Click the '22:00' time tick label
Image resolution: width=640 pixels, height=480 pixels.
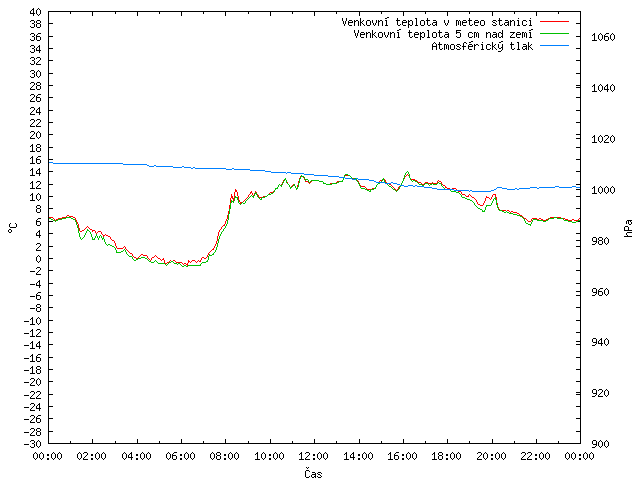[x=536, y=456]
